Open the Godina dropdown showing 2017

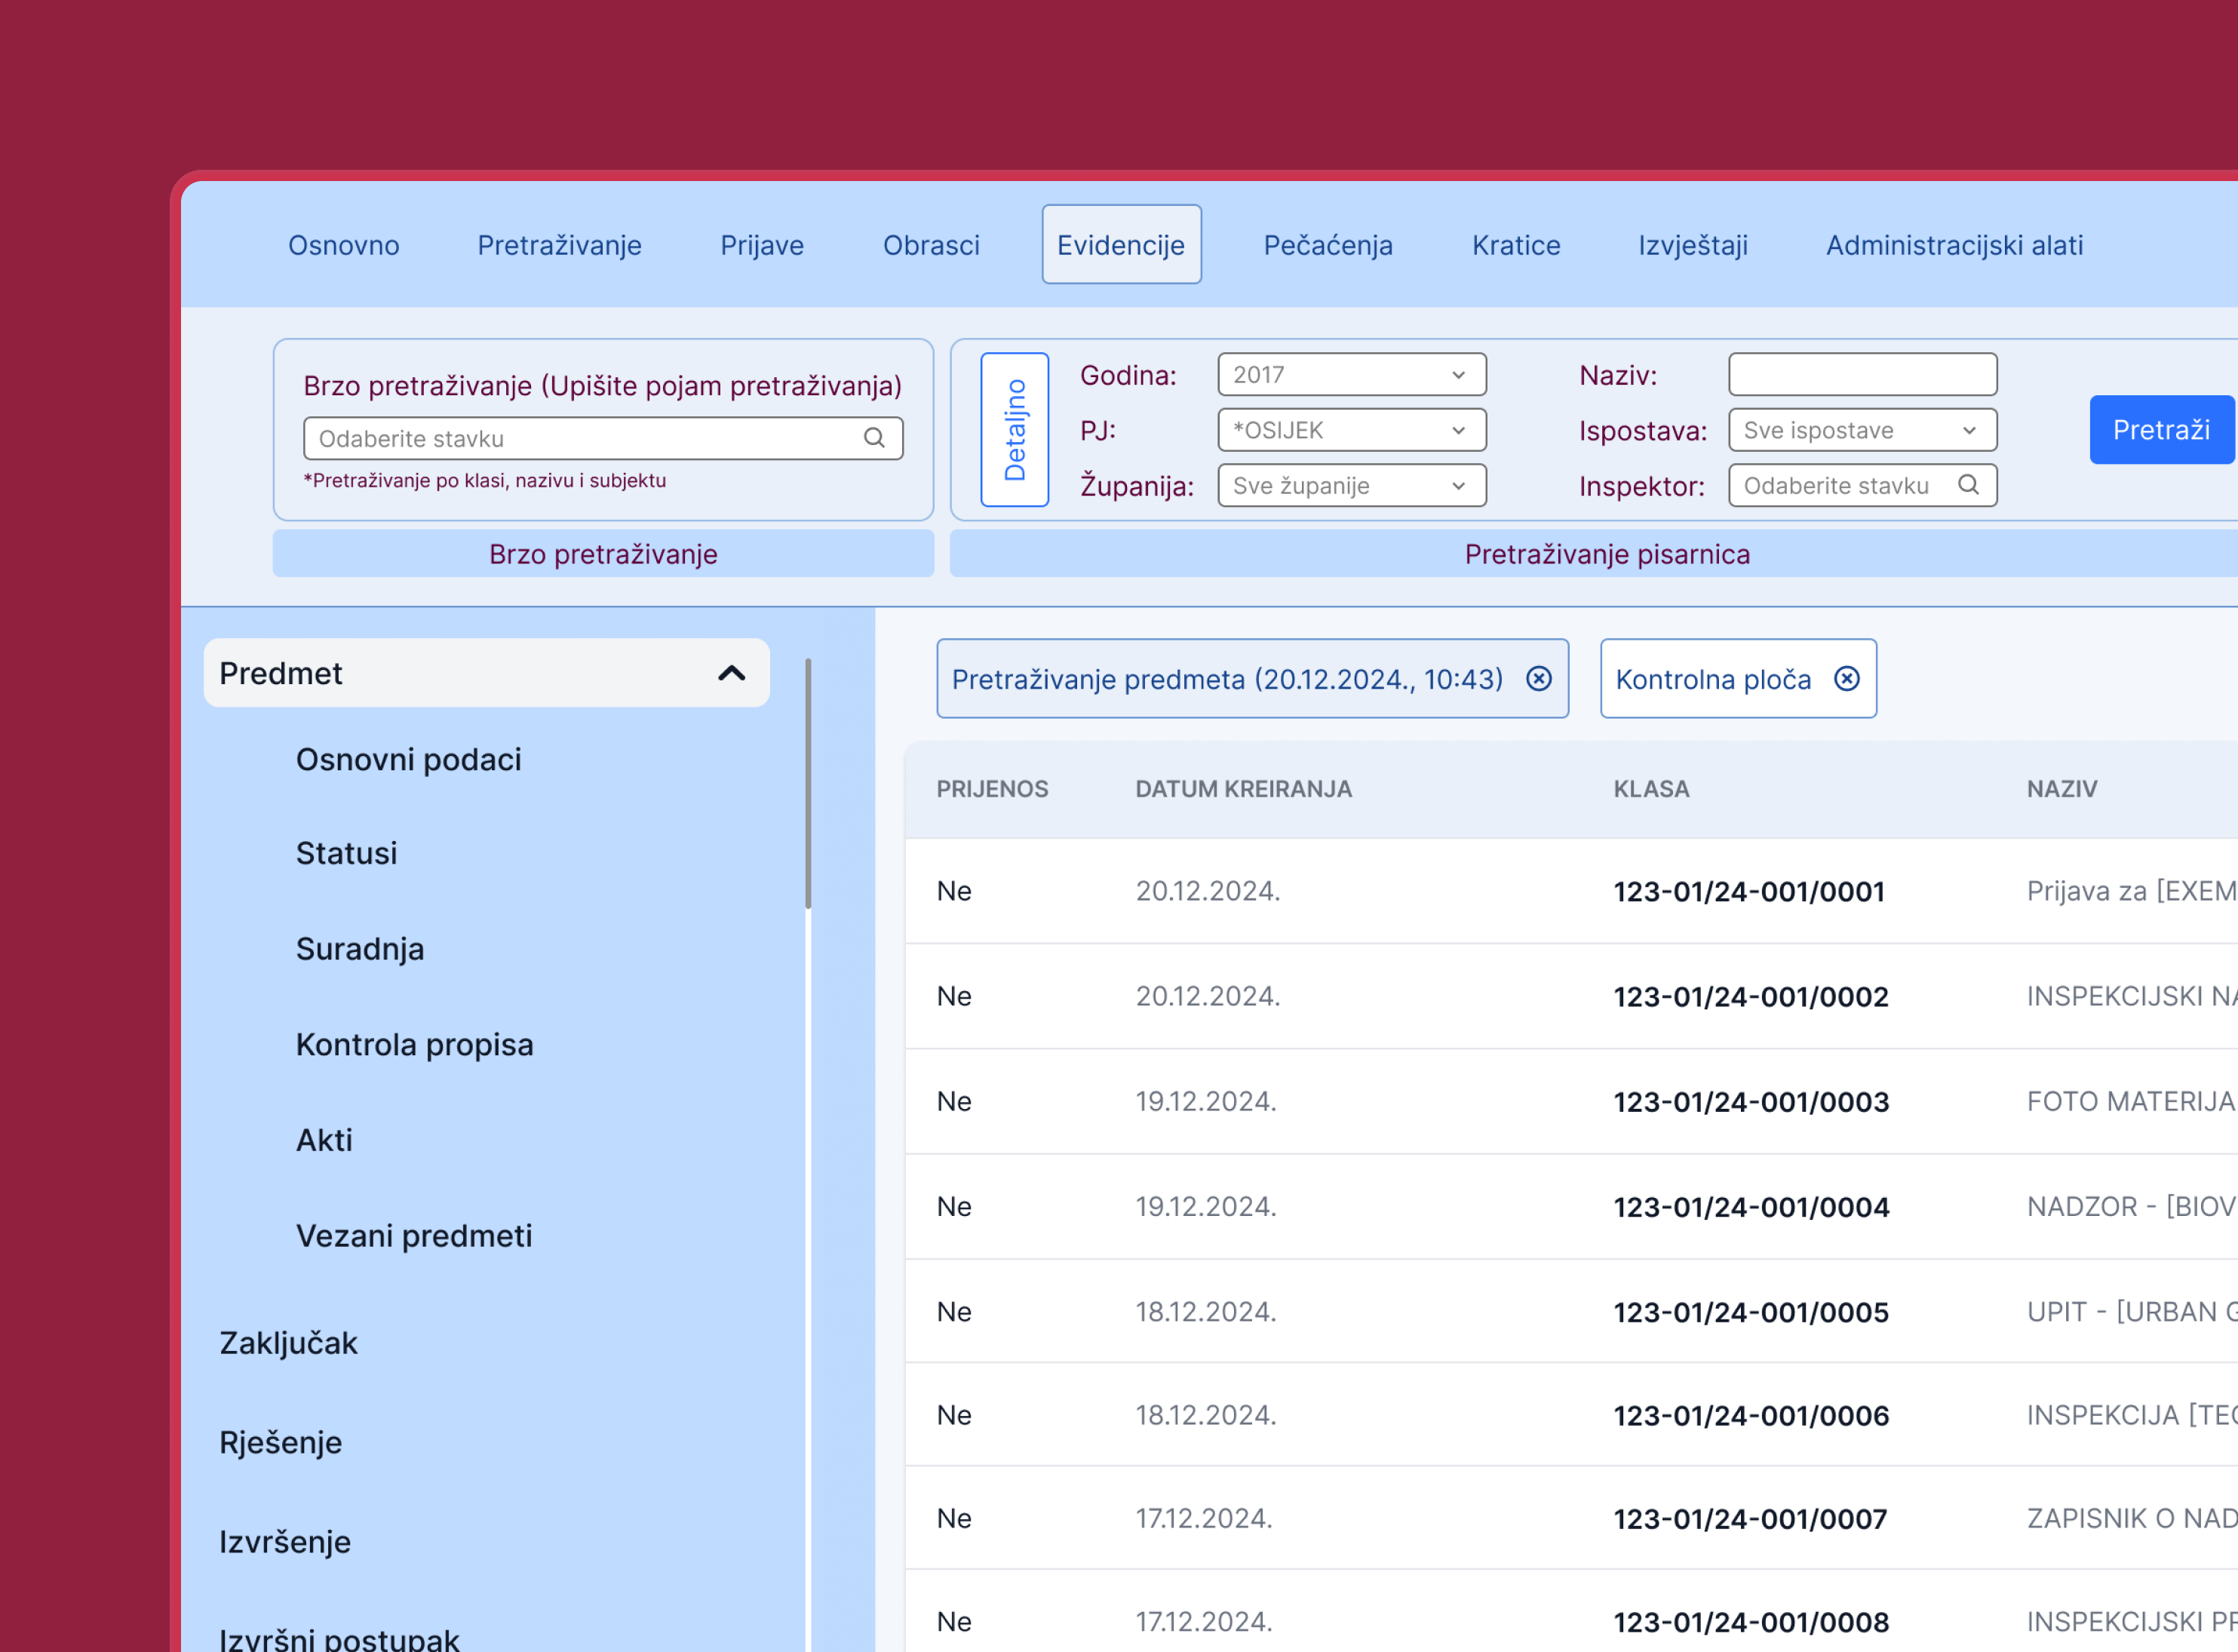coord(1351,375)
